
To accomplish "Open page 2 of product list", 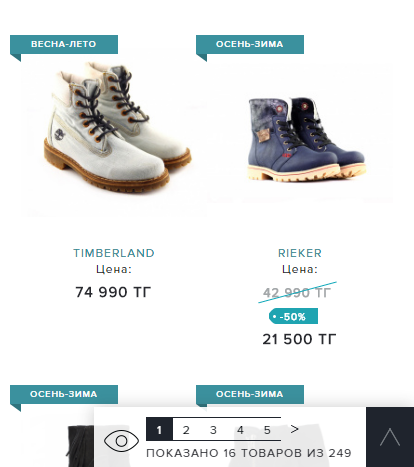I will click(186, 430).
